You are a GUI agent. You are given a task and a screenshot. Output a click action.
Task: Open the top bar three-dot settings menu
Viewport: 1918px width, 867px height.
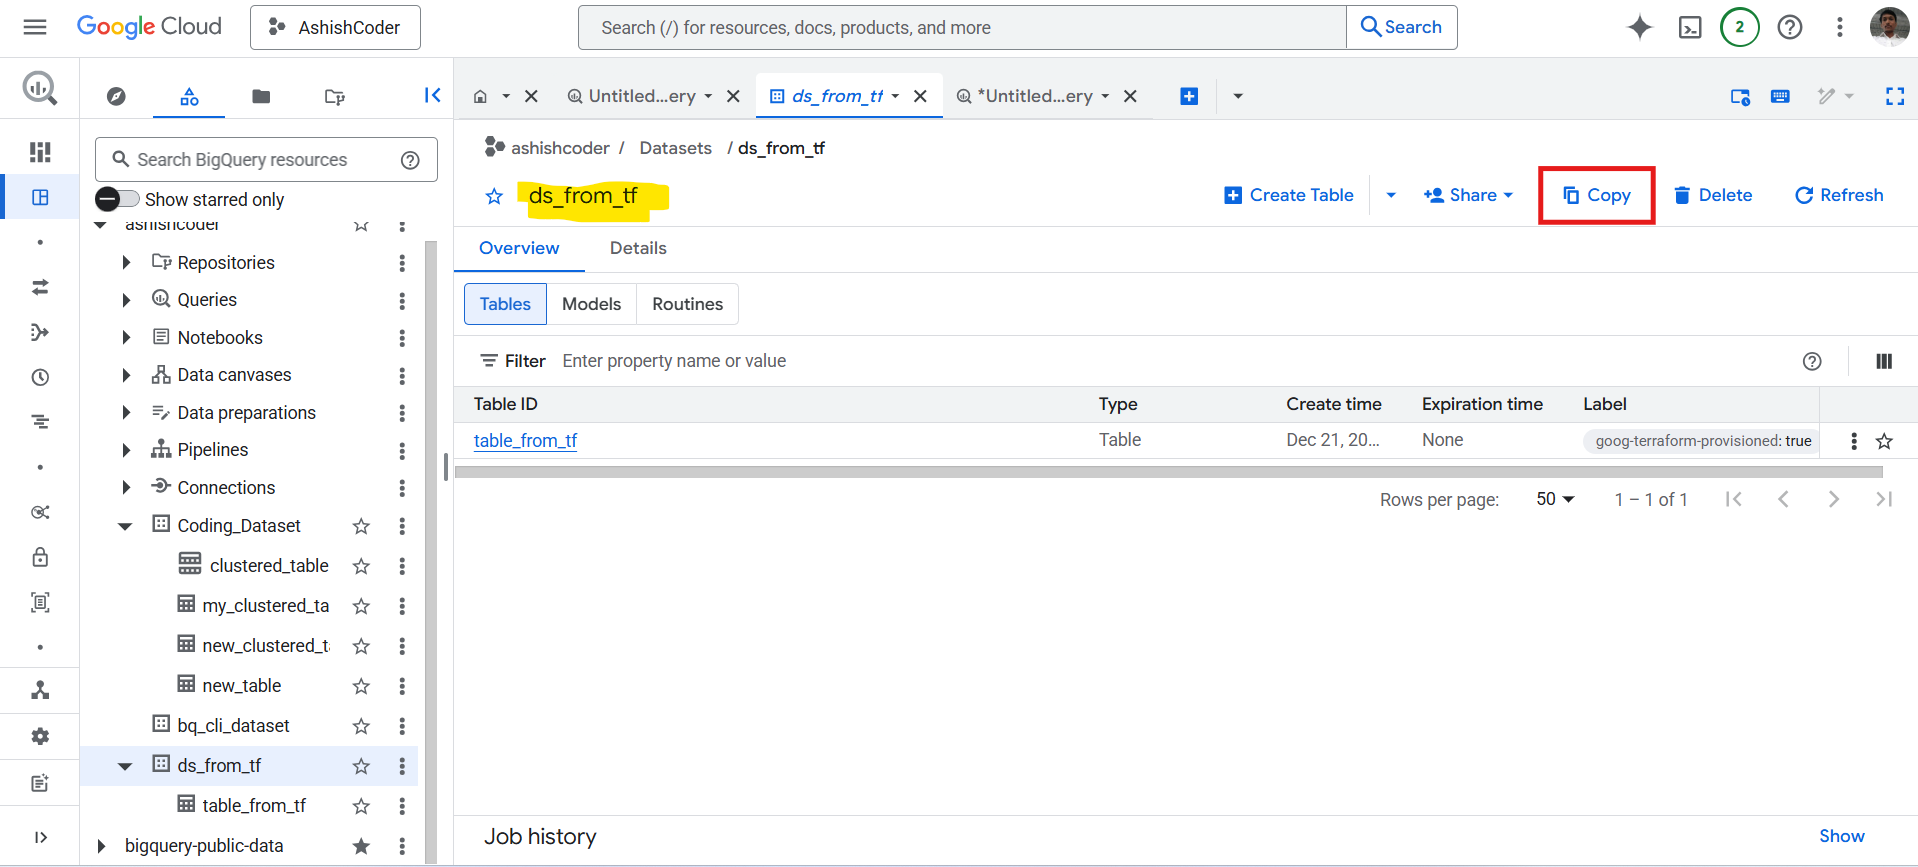coord(1839,27)
